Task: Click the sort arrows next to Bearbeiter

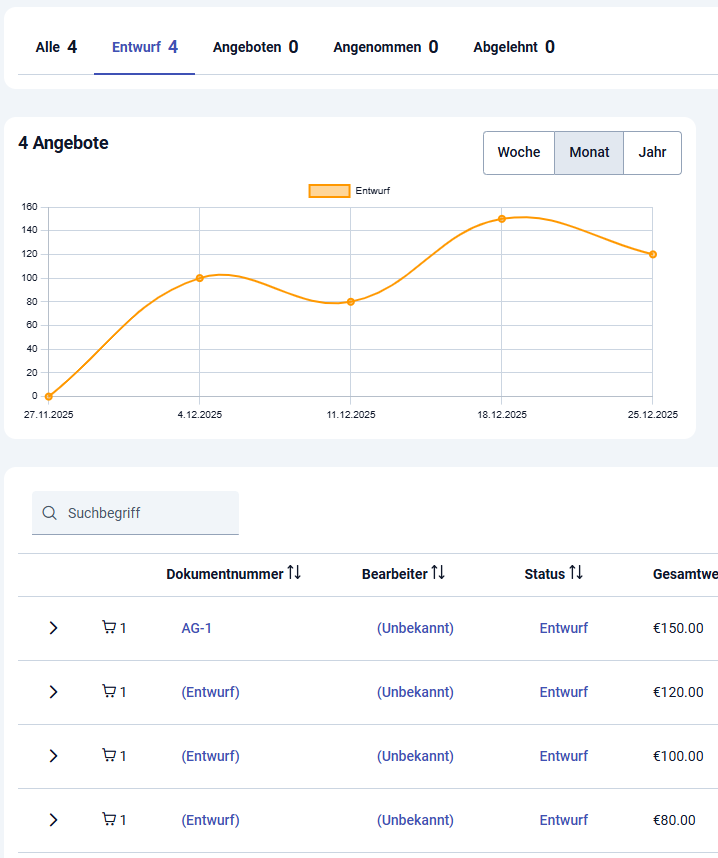Action: [438, 573]
